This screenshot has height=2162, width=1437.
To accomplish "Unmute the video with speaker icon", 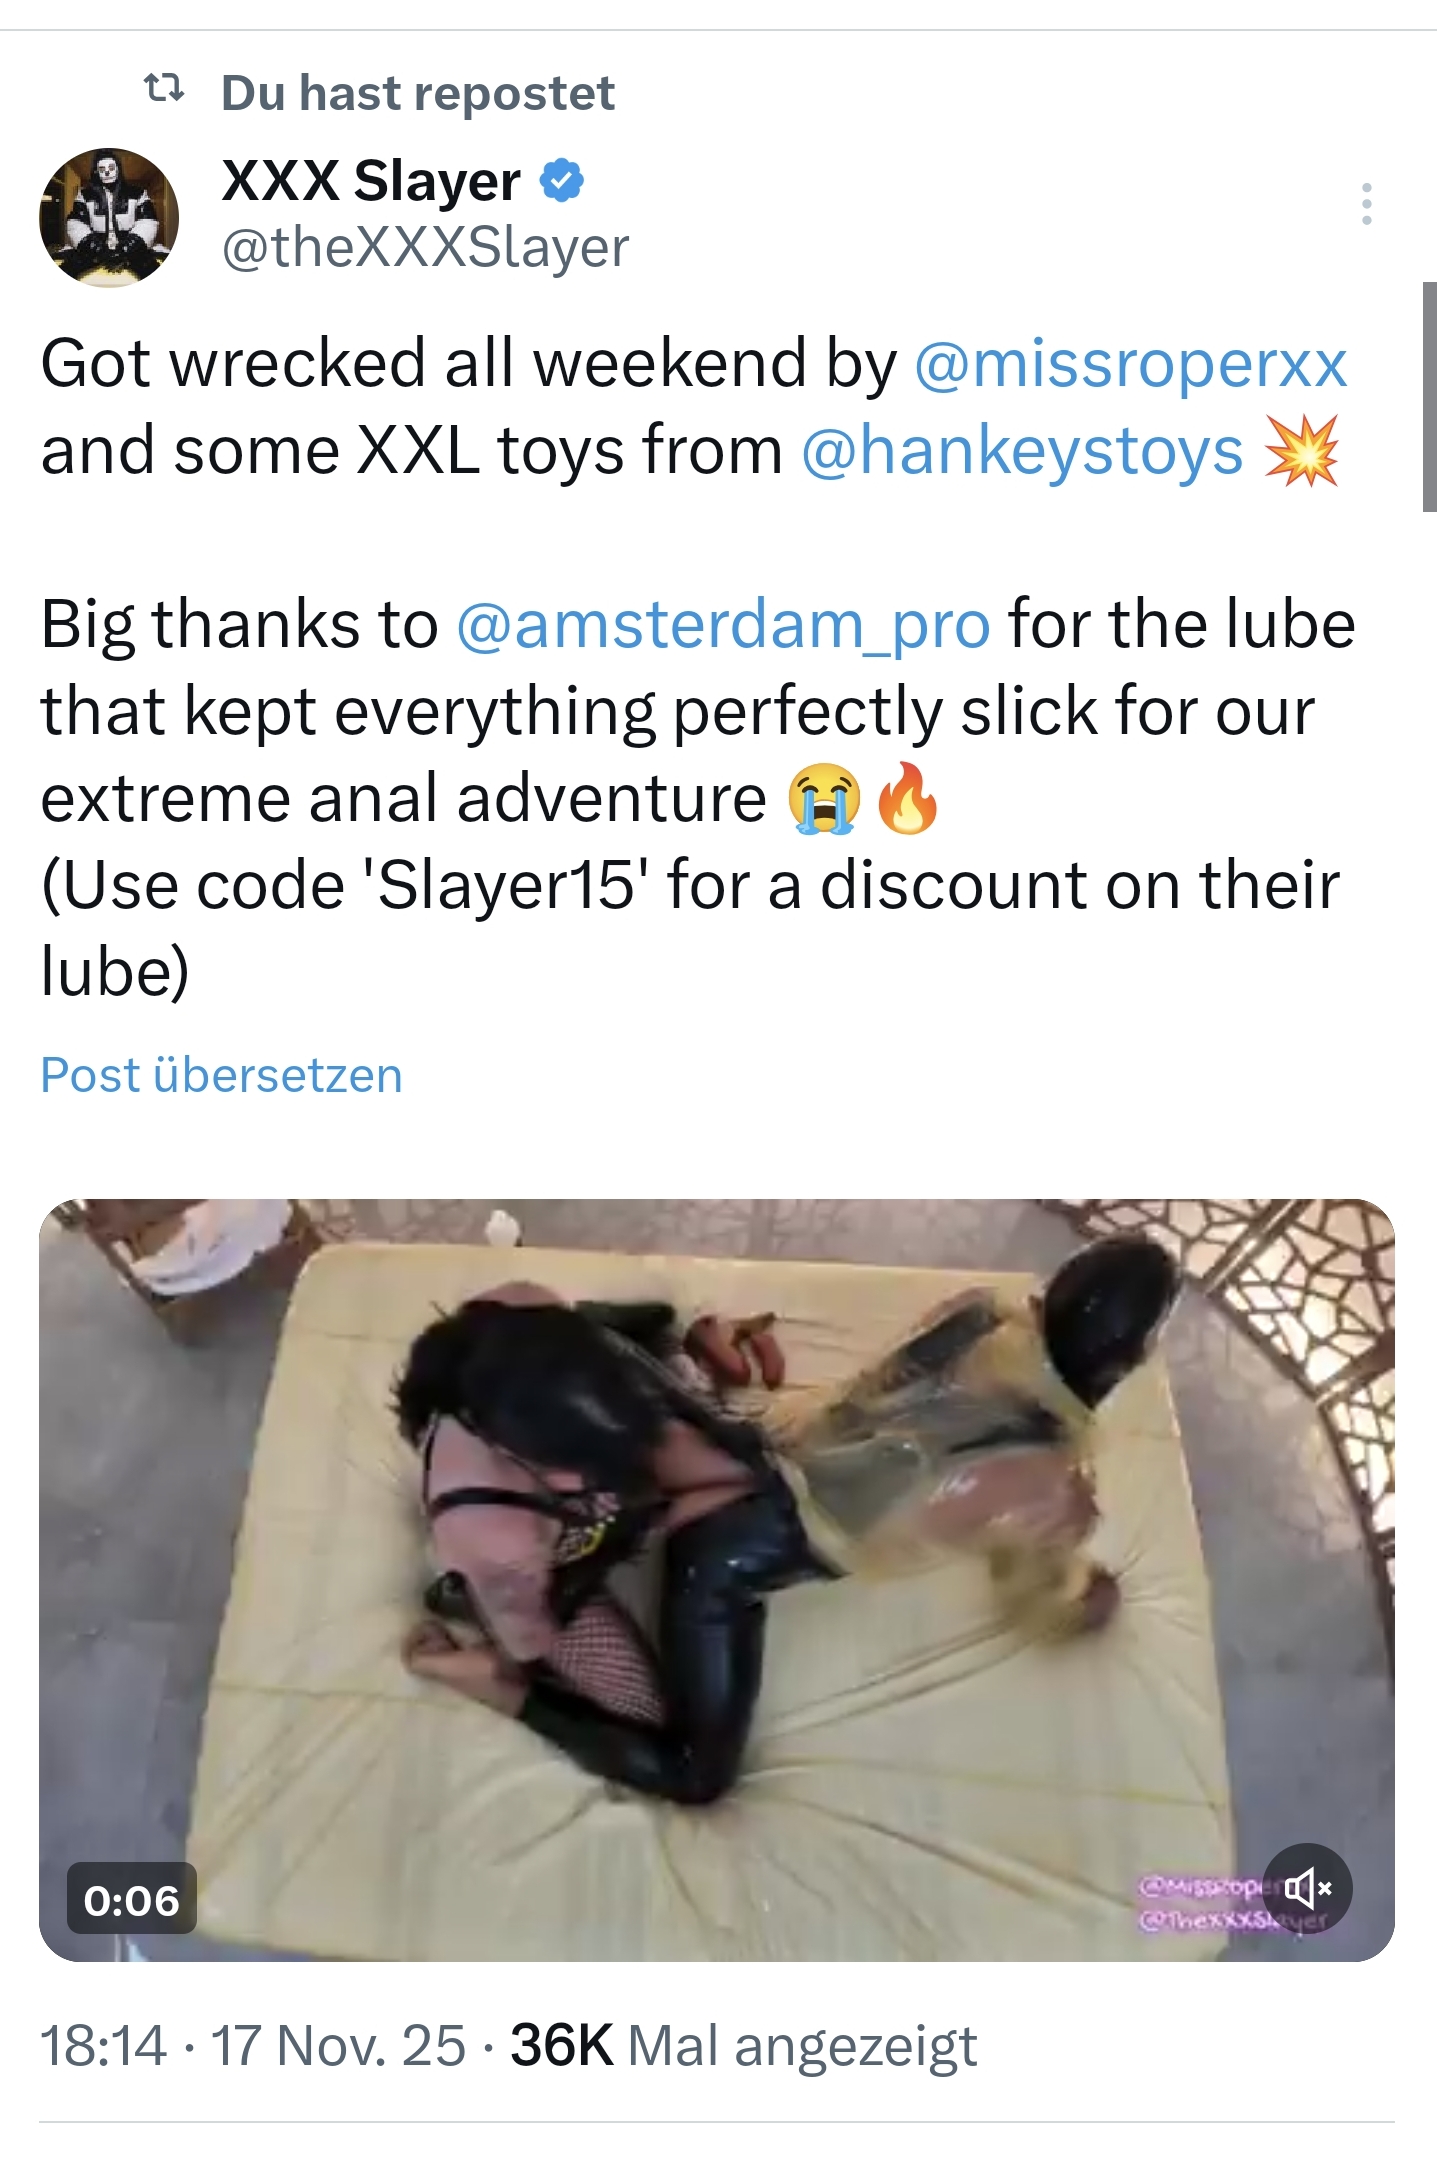I will click(1308, 1888).
